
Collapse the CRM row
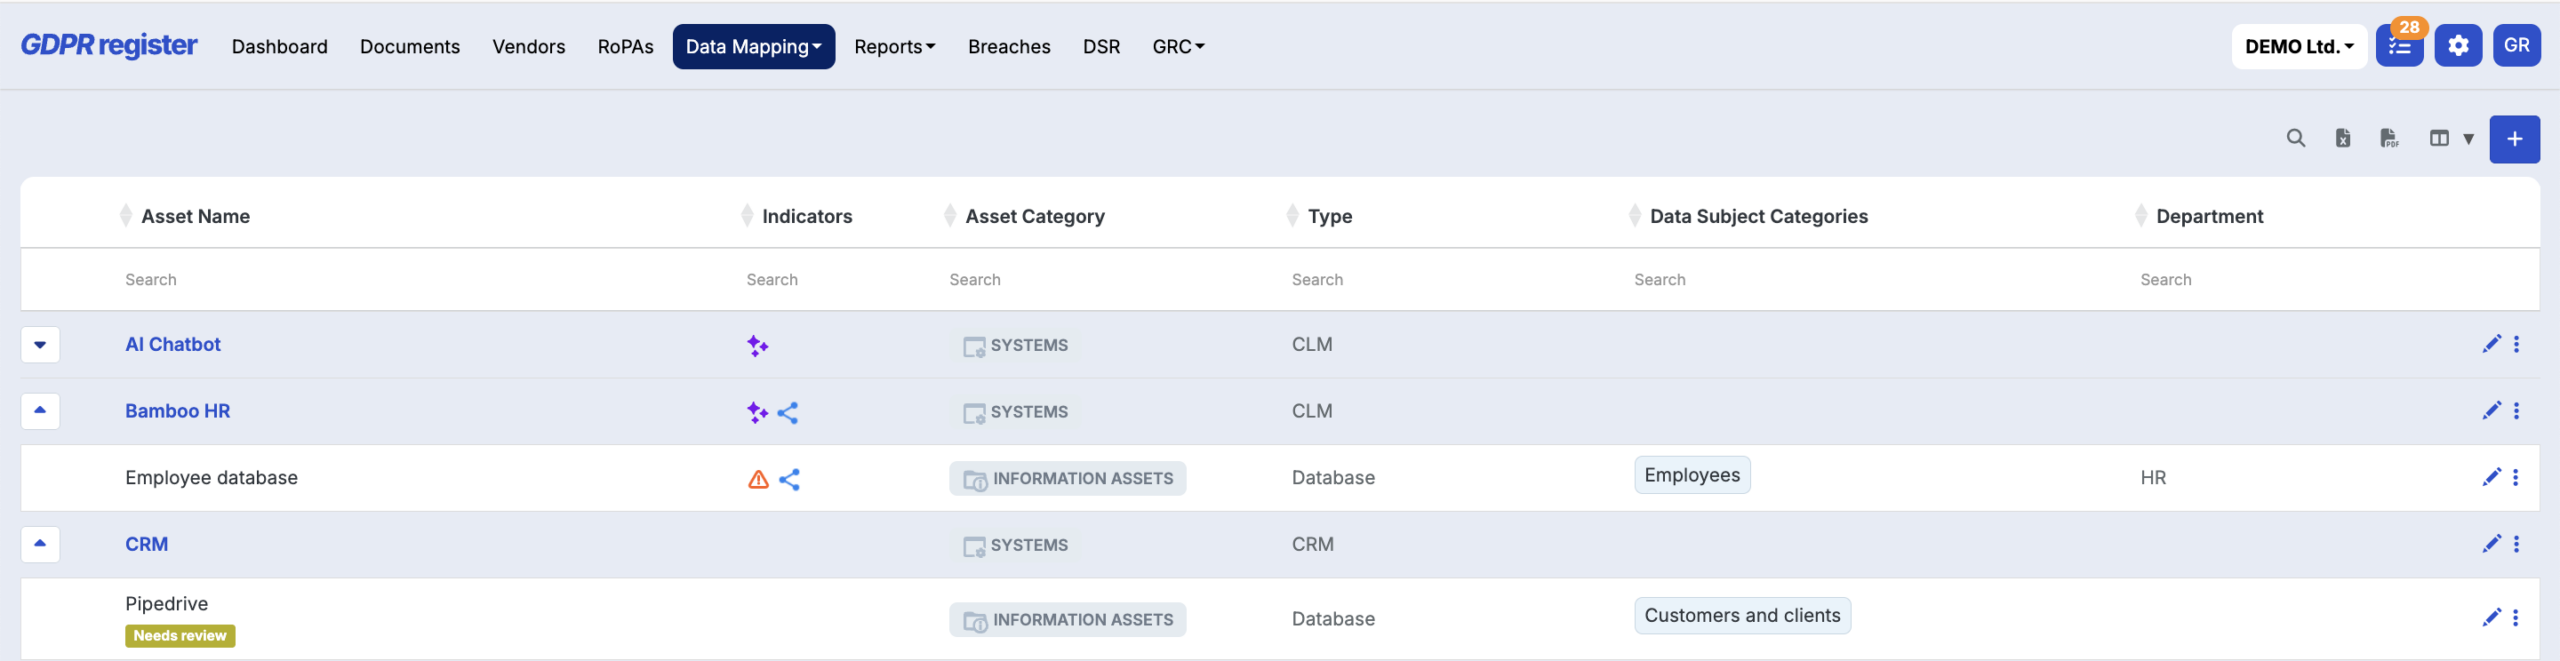(x=40, y=544)
